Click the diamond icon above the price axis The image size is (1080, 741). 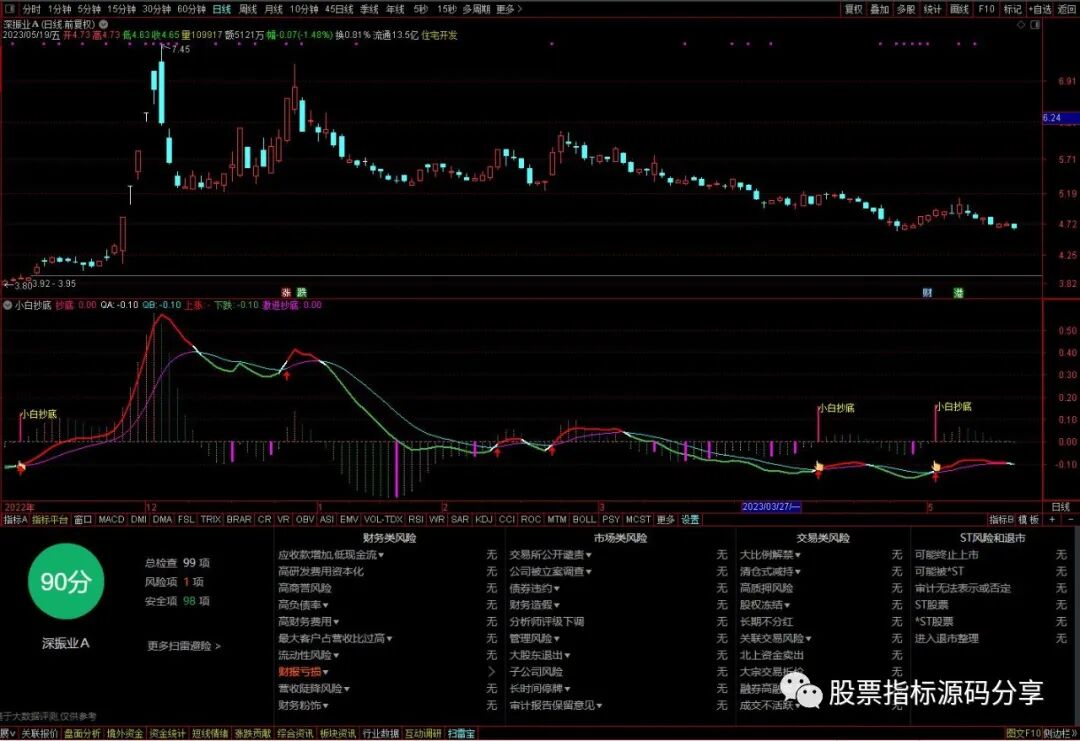click(x=1021, y=25)
